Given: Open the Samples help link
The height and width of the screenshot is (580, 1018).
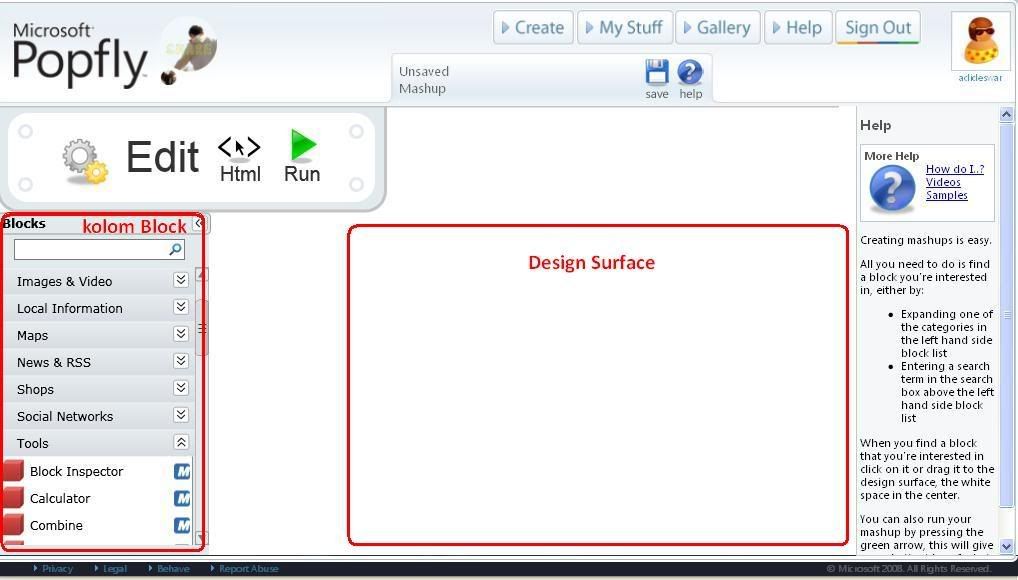Looking at the screenshot, I should tap(947, 195).
